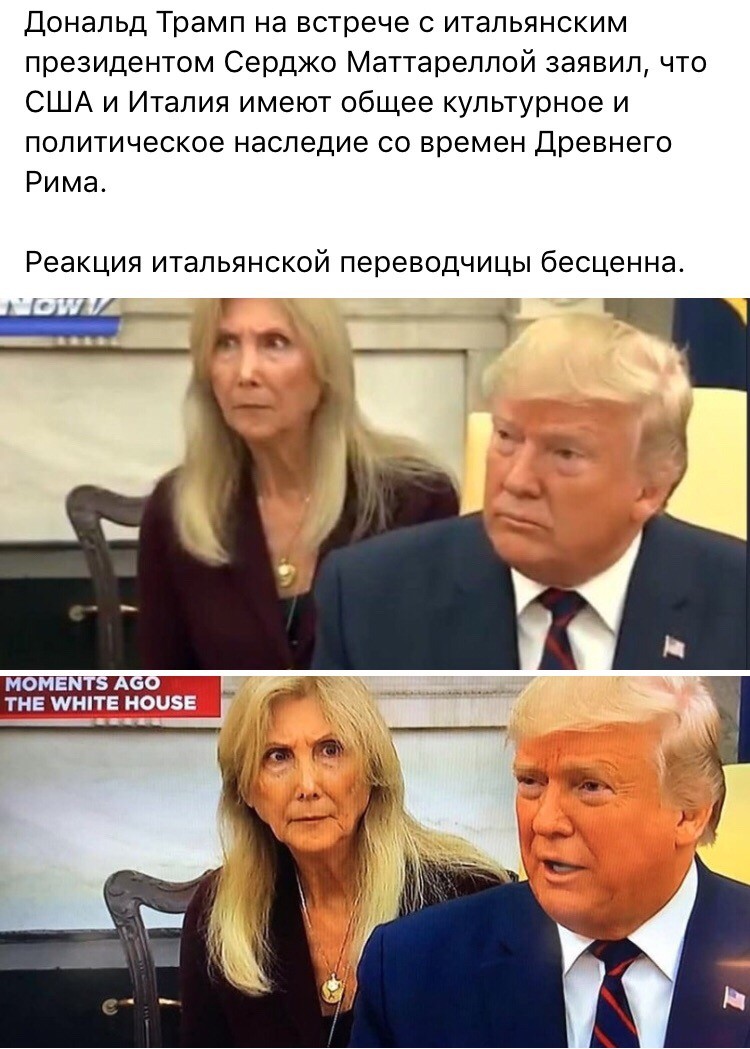Click the flag lapel pin in bottom photo
The height and width of the screenshot is (1049, 750).
point(735,999)
